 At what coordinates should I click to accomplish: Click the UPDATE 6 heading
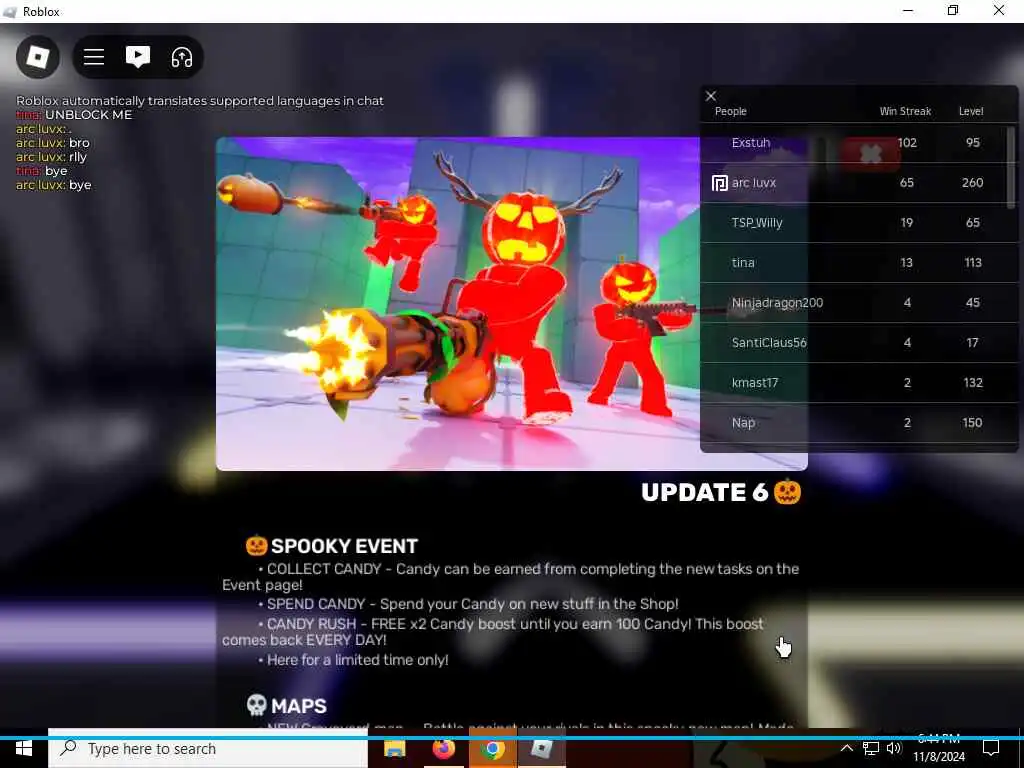(720, 492)
